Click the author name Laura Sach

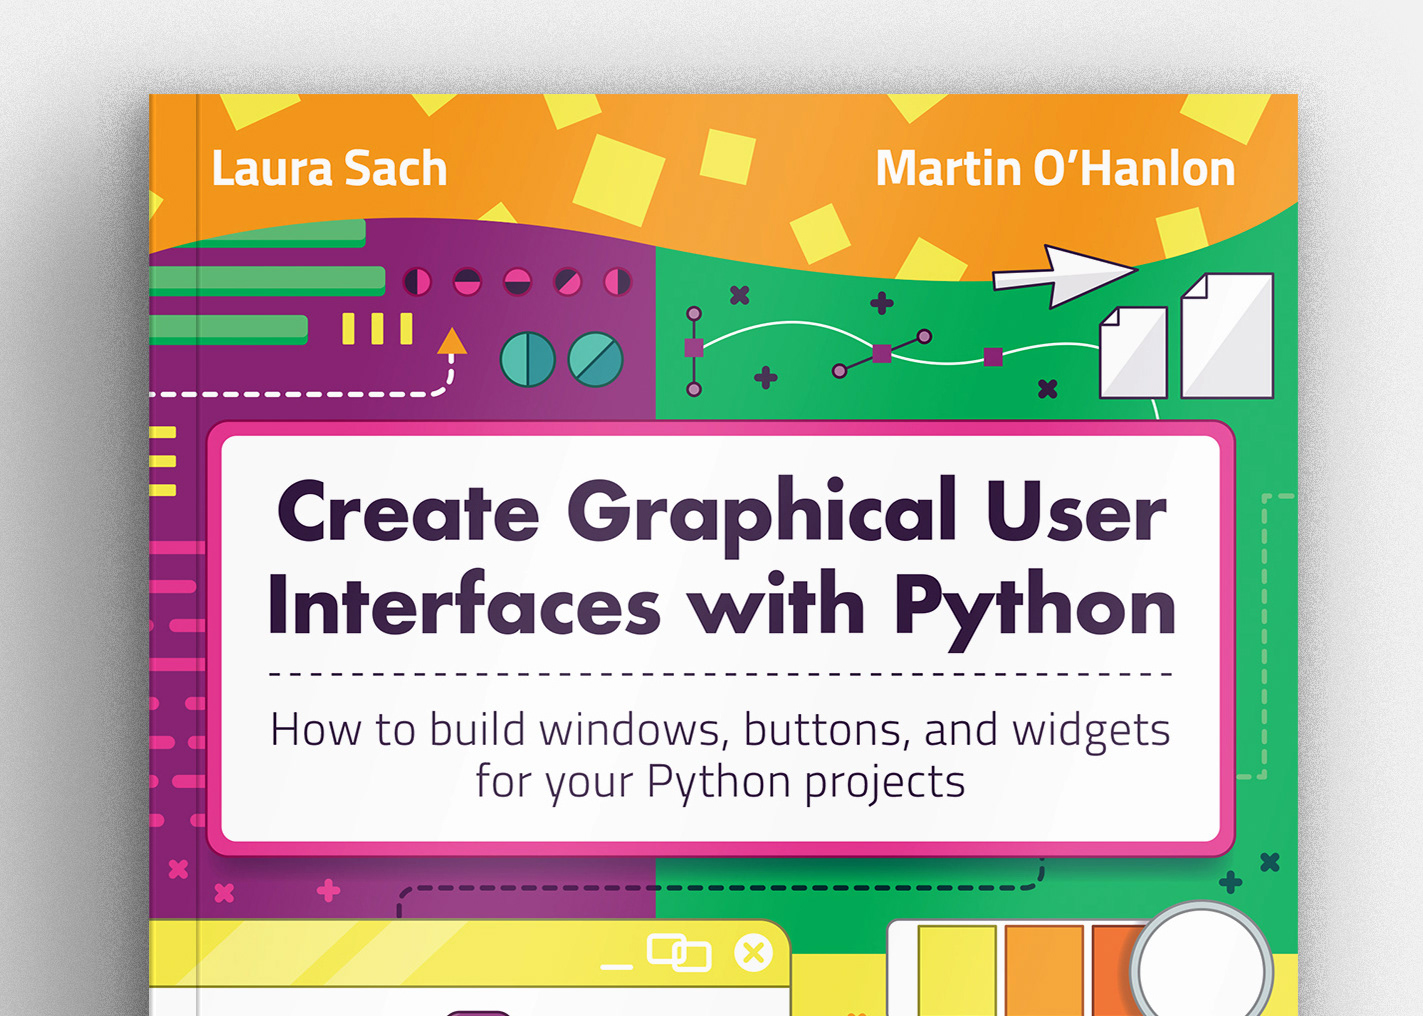pos(329,169)
